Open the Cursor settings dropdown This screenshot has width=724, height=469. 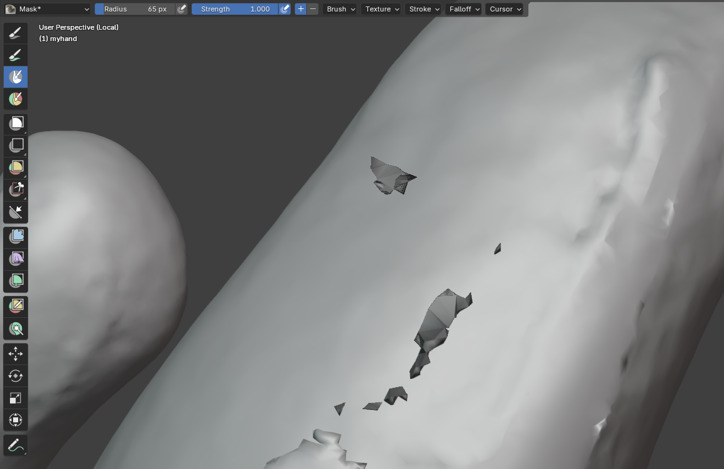[505, 9]
